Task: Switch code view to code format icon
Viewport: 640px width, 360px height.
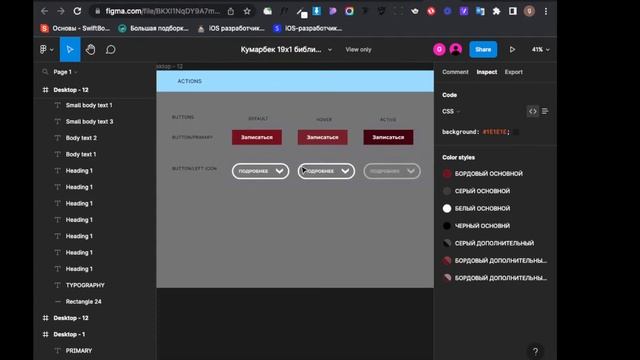Action: pos(533,111)
